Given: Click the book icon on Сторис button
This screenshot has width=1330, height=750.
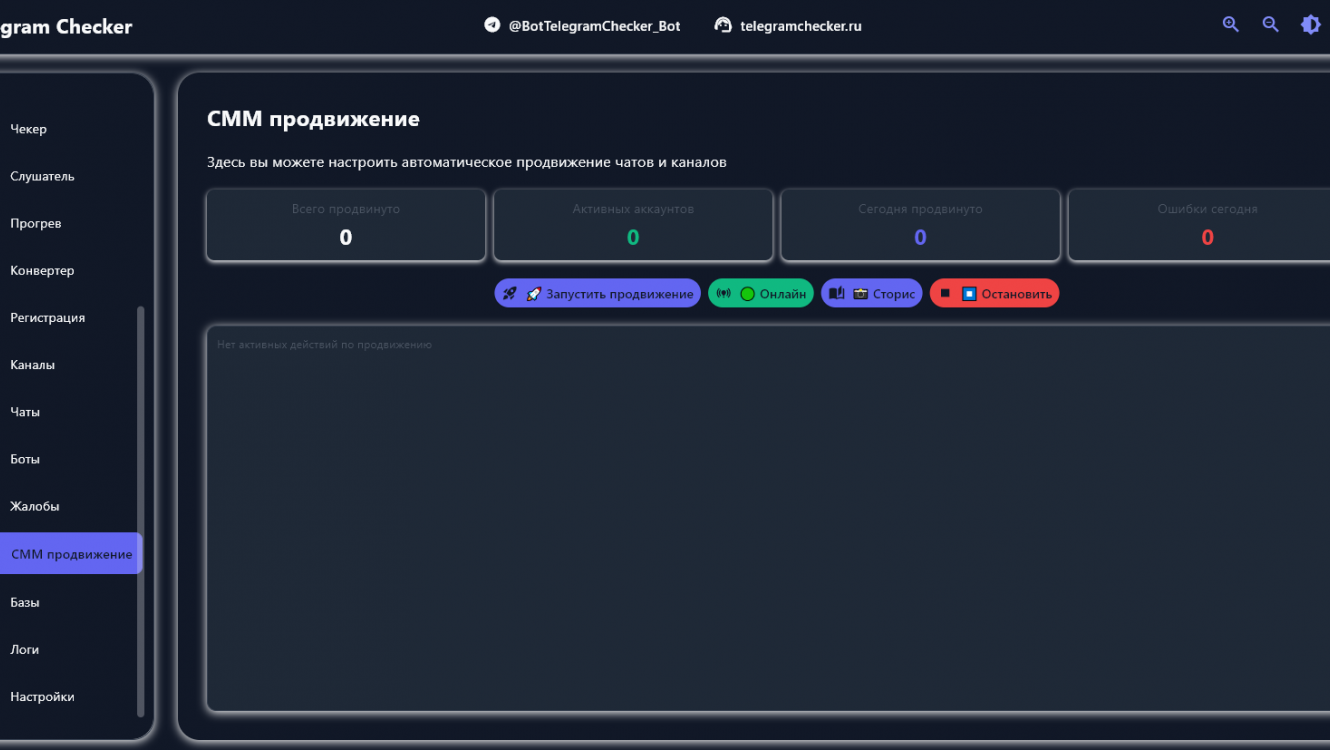Looking at the screenshot, I should pyautogui.click(x=837, y=293).
